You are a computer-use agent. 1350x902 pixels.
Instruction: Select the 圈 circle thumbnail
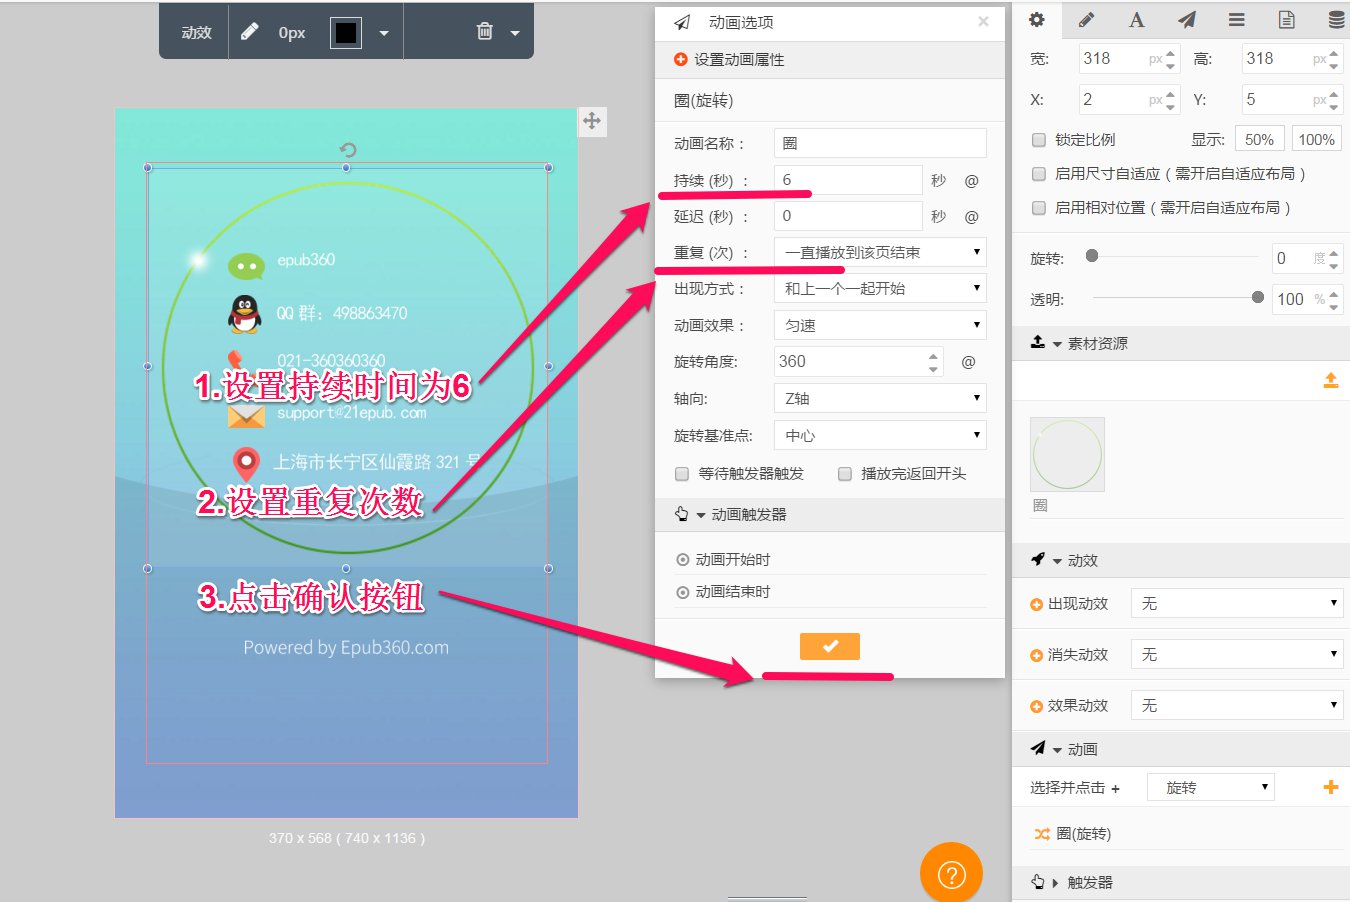(1067, 454)
